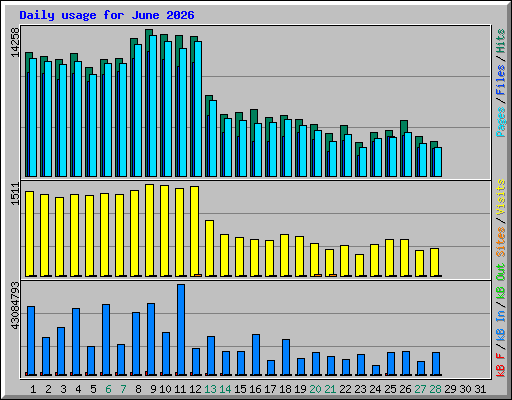Click the red 'kB F' legend label

tap(501, 365)
